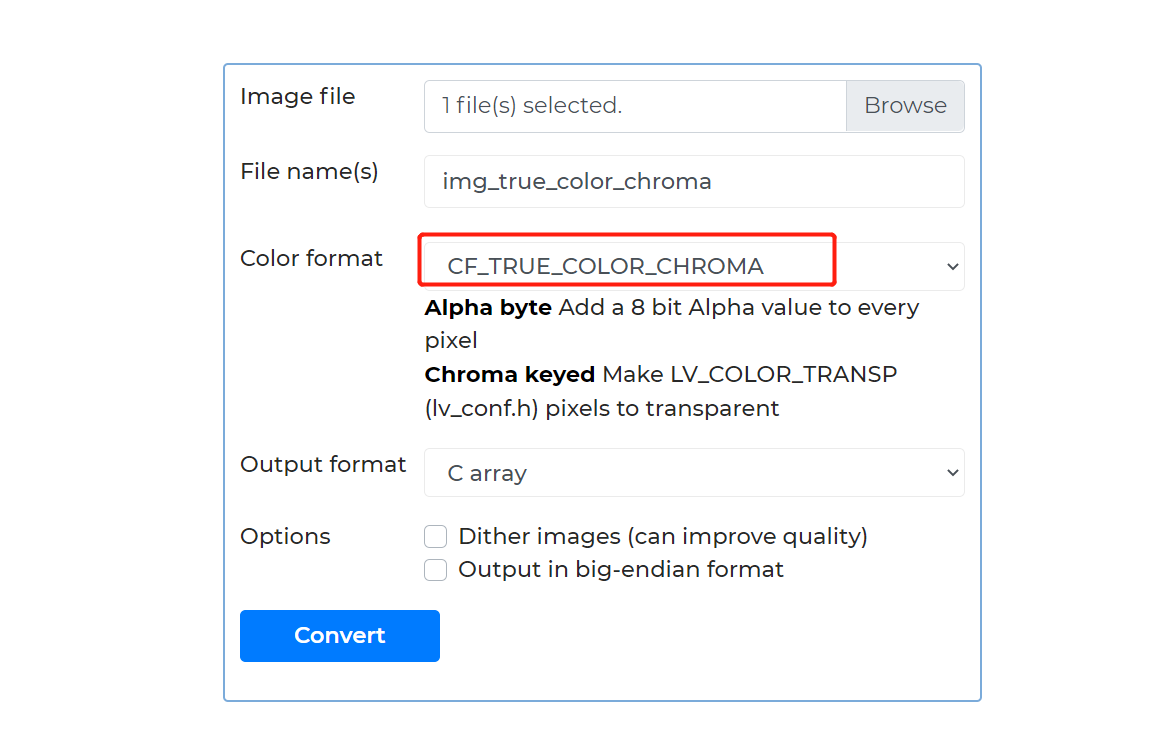Screen dimensions: 1175x754
Task: Click the Color format dropdown chevron arrow
Action: [952, 267]
